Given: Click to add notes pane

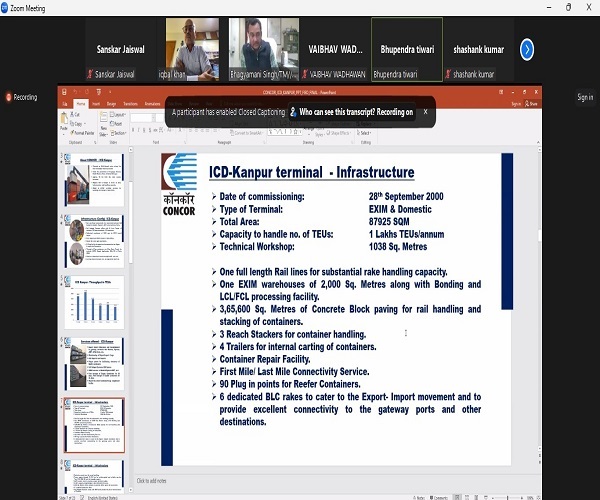Looking at the screenshot, I should [152, 481].
